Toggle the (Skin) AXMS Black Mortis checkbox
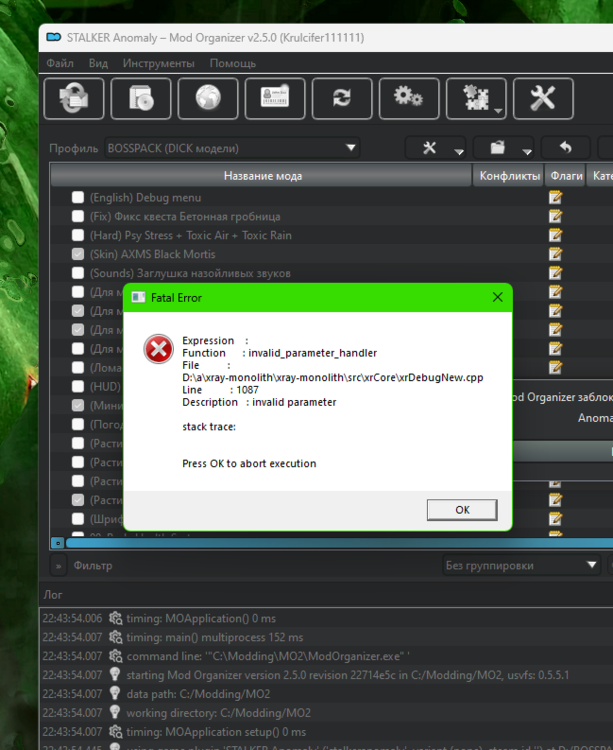Image resolution: width=613 pixels, height=750 pixels. tap(78, 255)
